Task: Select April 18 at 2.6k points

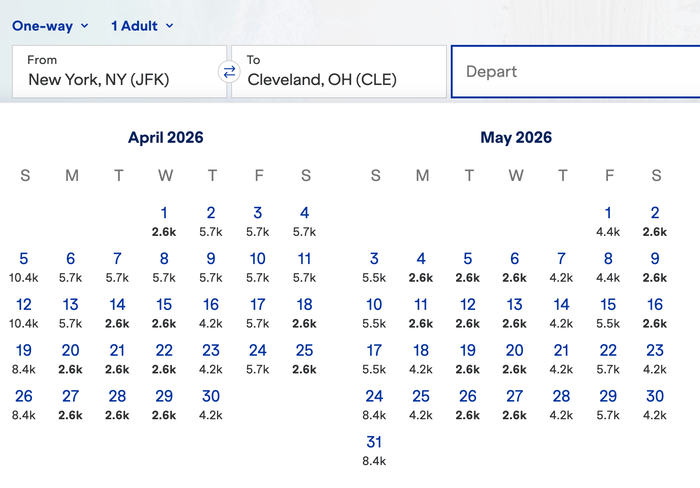Action: click(304, 313)
